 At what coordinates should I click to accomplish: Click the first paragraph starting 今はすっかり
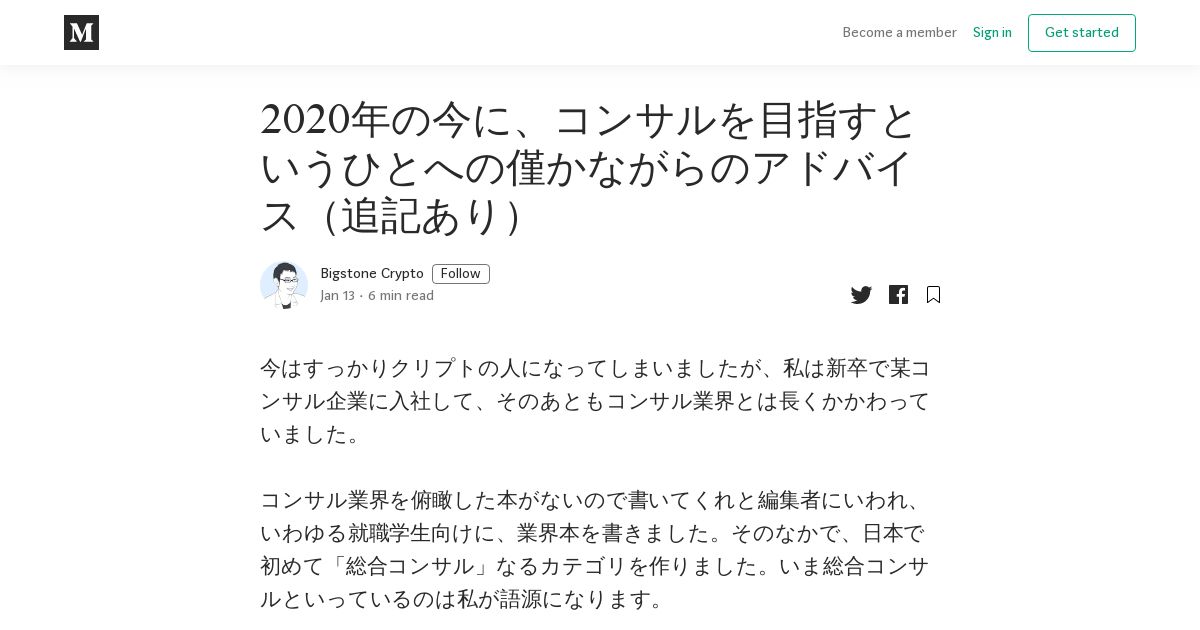[596, 401]
